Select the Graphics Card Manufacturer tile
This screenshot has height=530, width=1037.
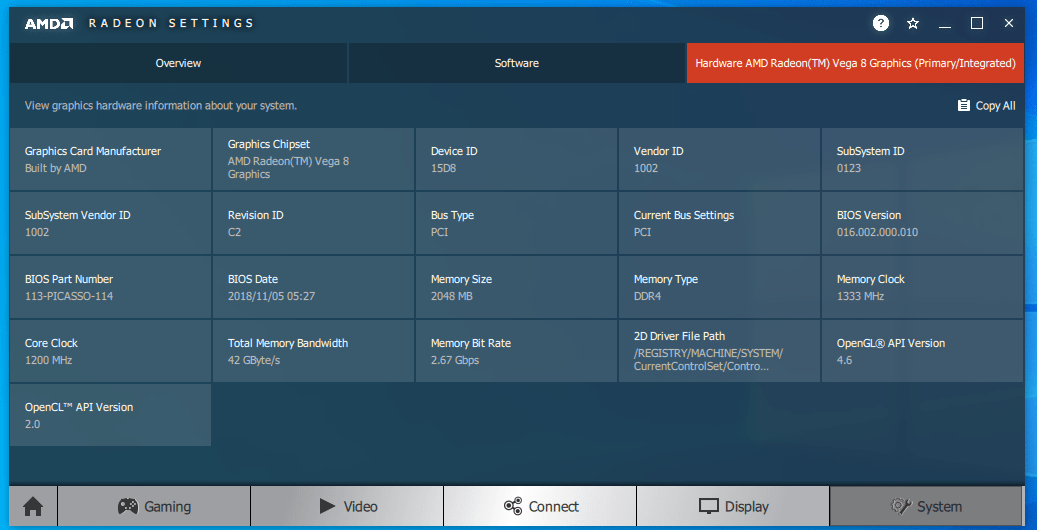pos(110,159)
